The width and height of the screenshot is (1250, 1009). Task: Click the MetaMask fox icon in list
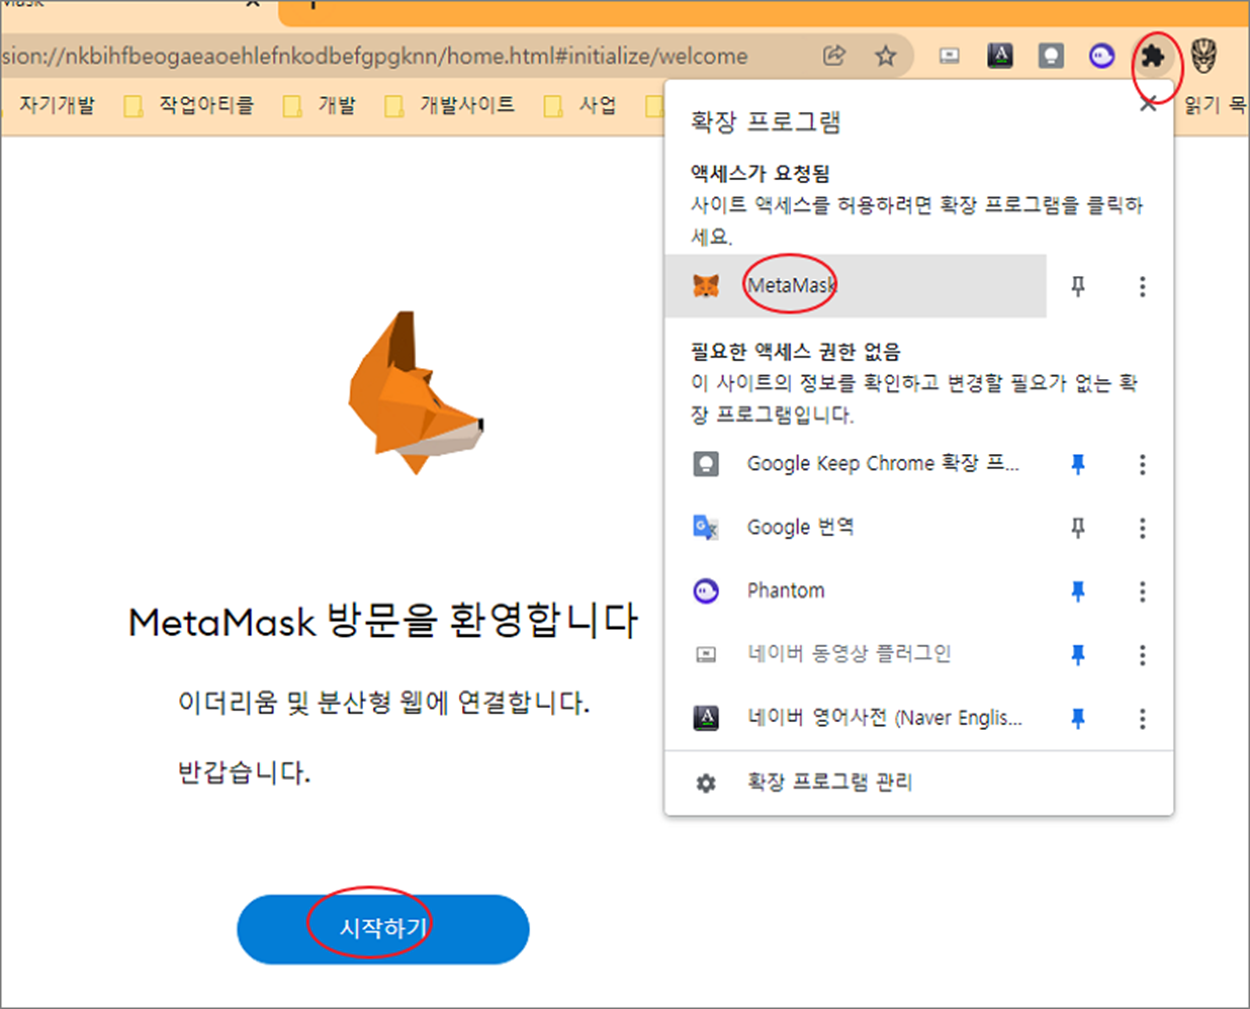click(706, 286)
